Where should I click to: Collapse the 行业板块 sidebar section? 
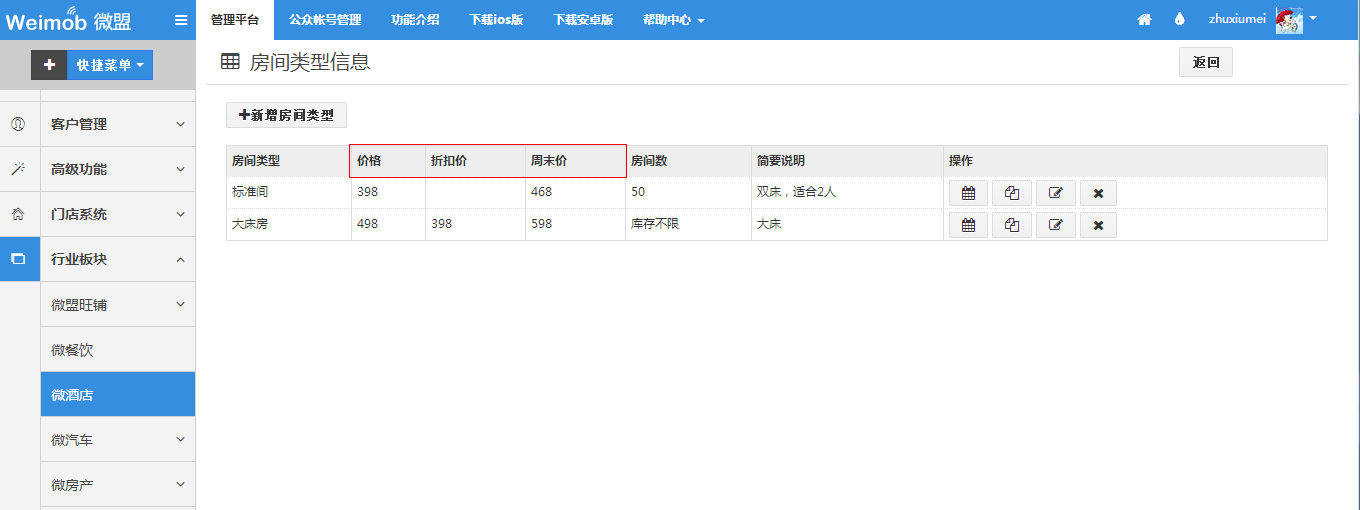coord(117,259)
